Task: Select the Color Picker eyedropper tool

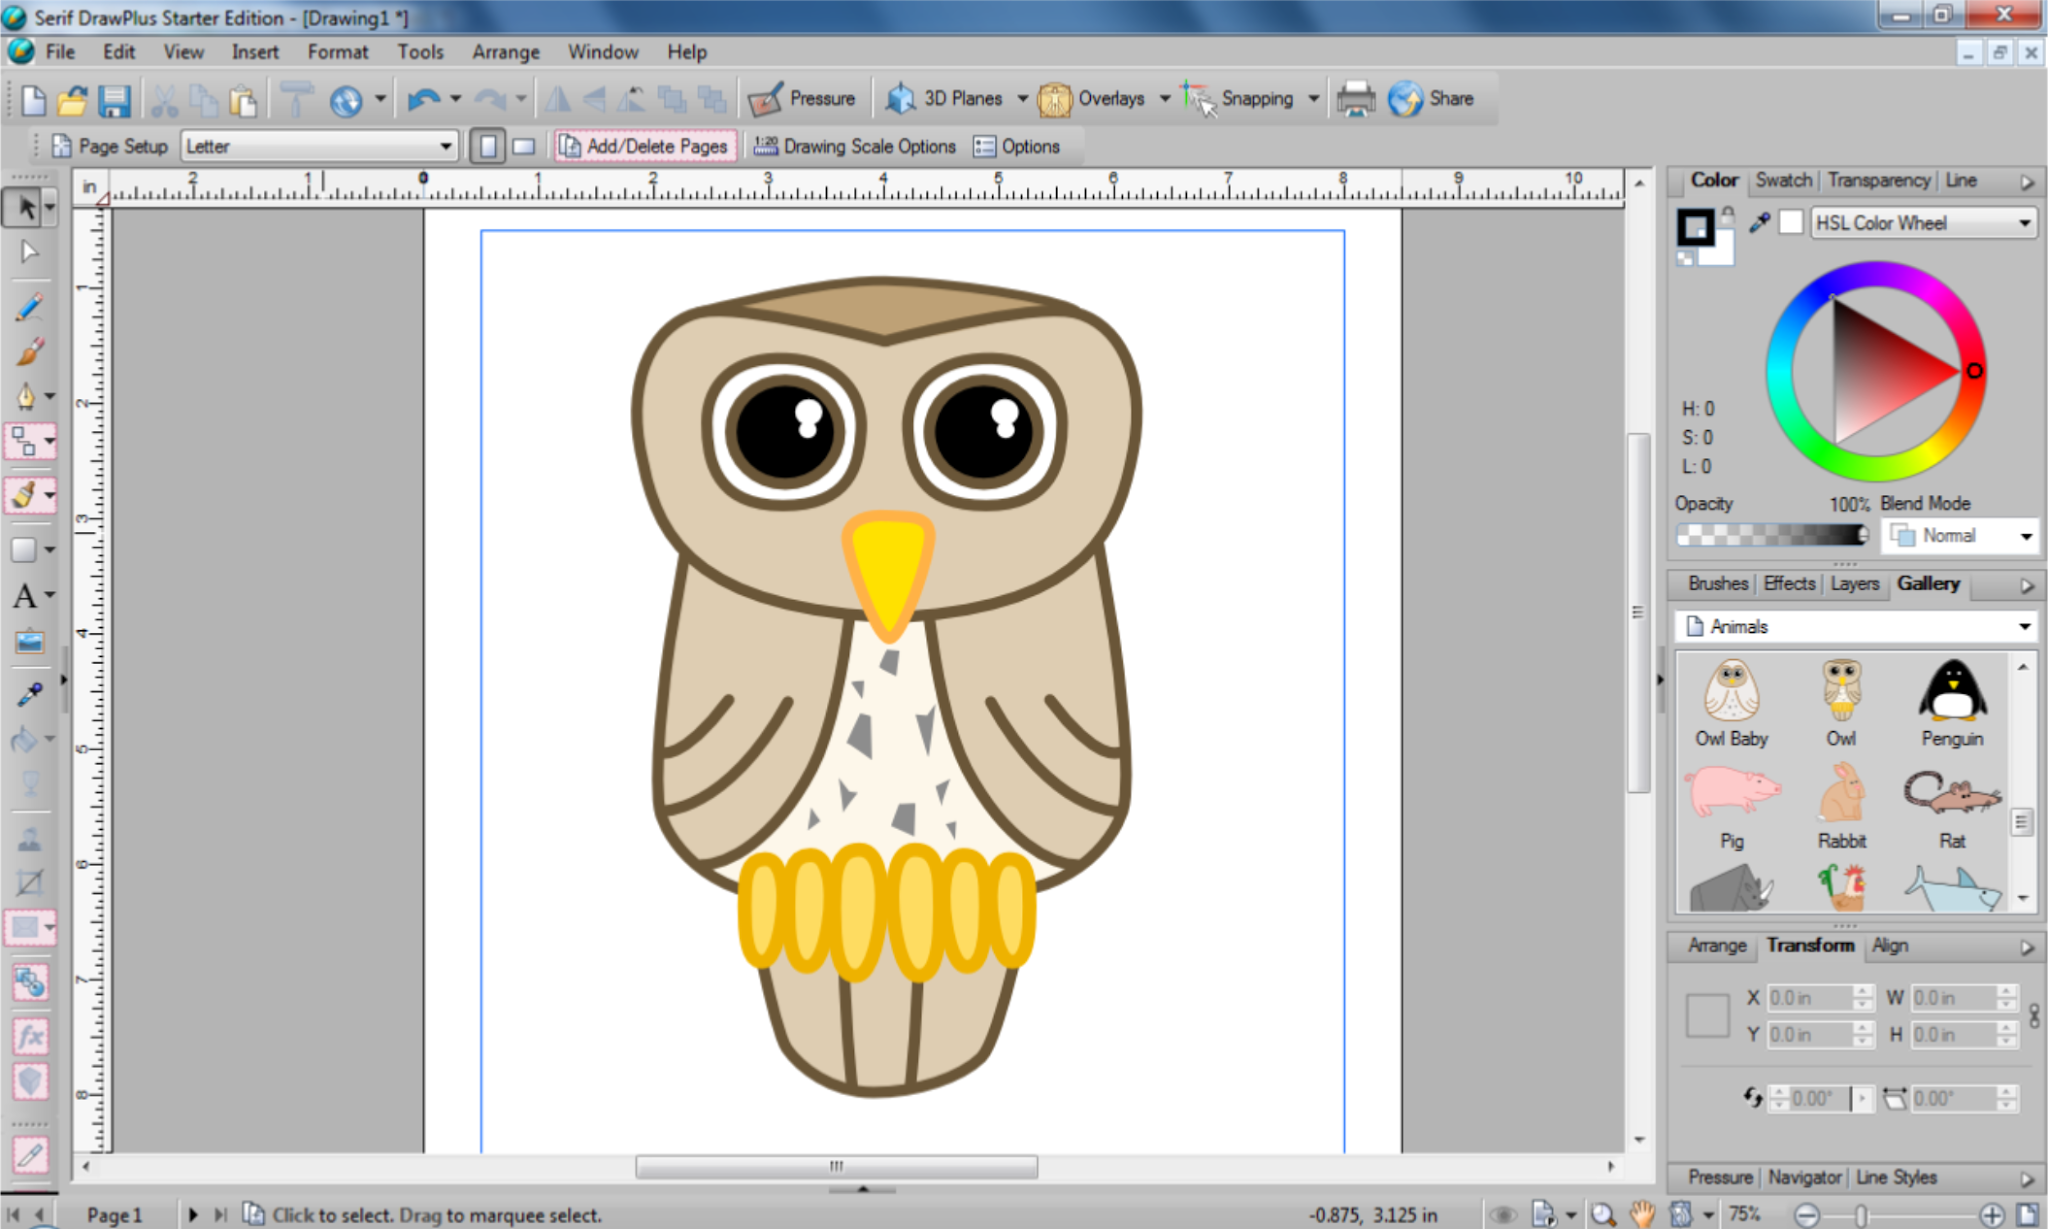Action: [x=29, y=693]
